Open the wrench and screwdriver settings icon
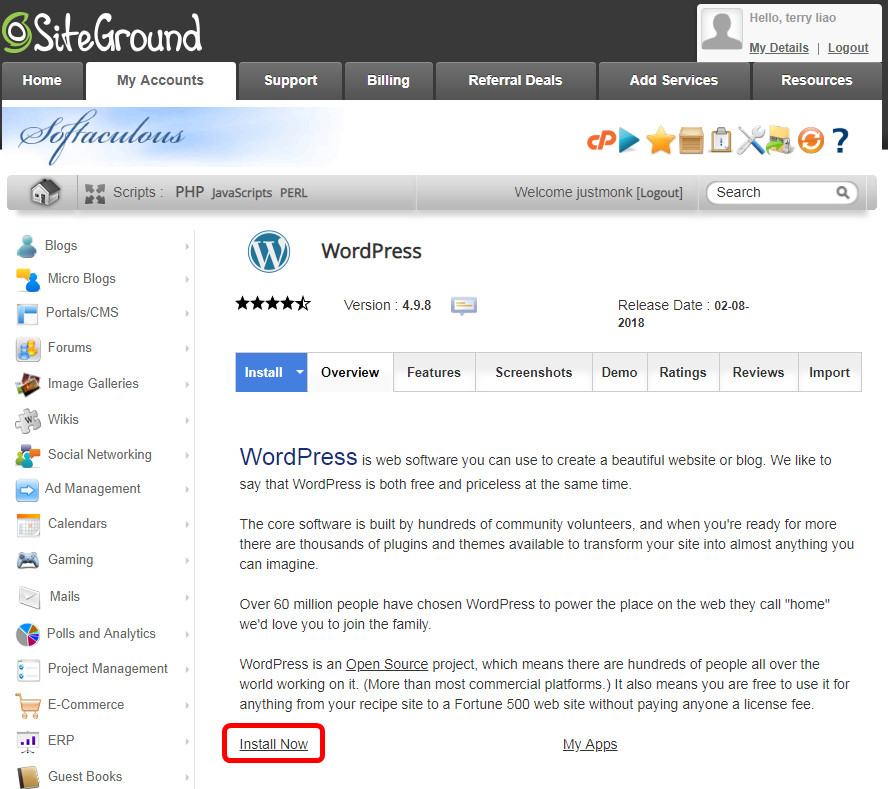The height and width of the screenshot is (789, 888). (751, 140)
